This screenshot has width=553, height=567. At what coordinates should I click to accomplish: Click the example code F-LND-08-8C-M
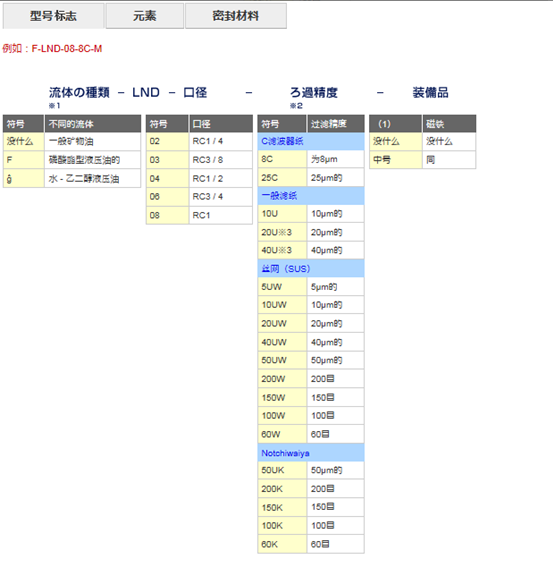[x=67, y=48]
